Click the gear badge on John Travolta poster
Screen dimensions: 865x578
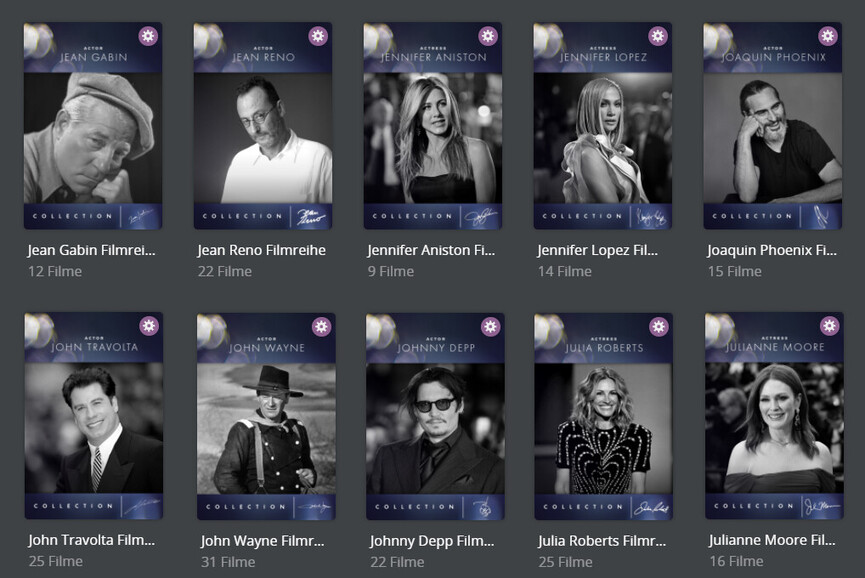pyautogui.click(x=149, y=326)
